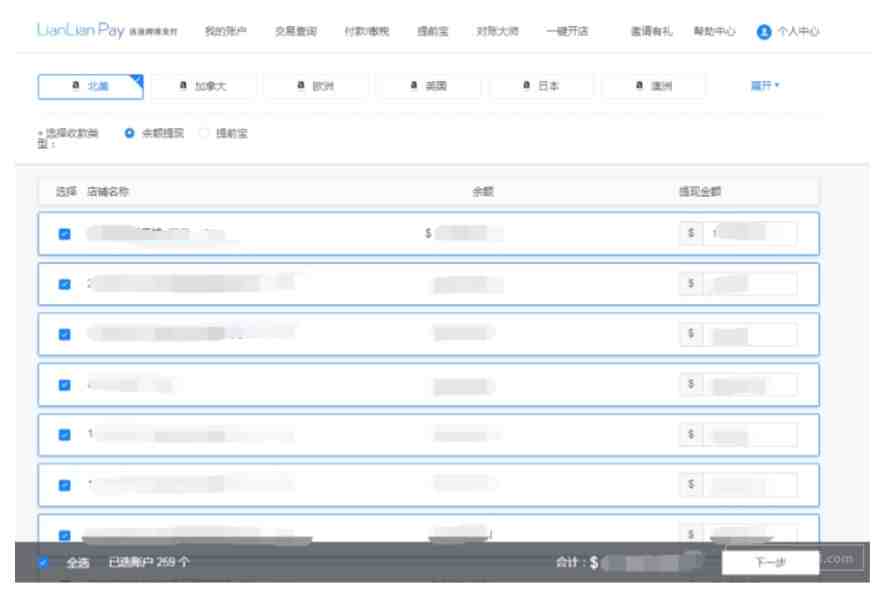Click the 选择 column header
This screenshot has height=591, width=885.
[x=66, y=191]
